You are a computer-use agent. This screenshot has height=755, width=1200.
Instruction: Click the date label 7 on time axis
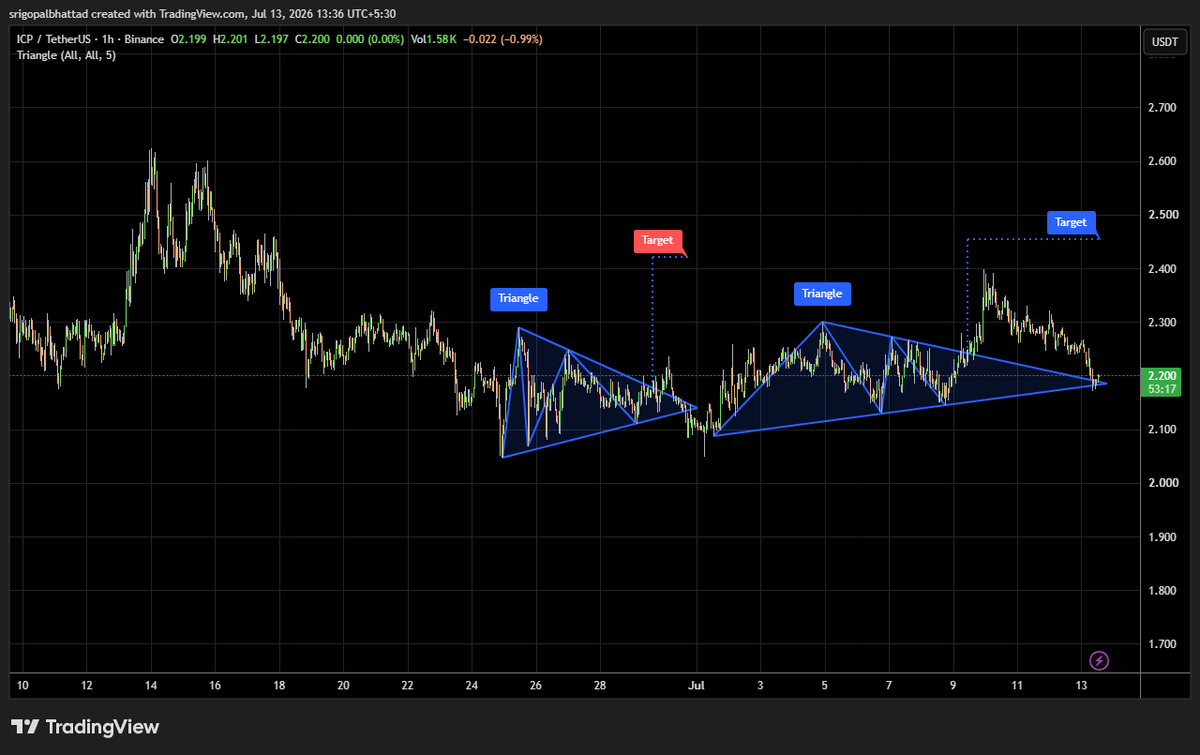(889, 686)
